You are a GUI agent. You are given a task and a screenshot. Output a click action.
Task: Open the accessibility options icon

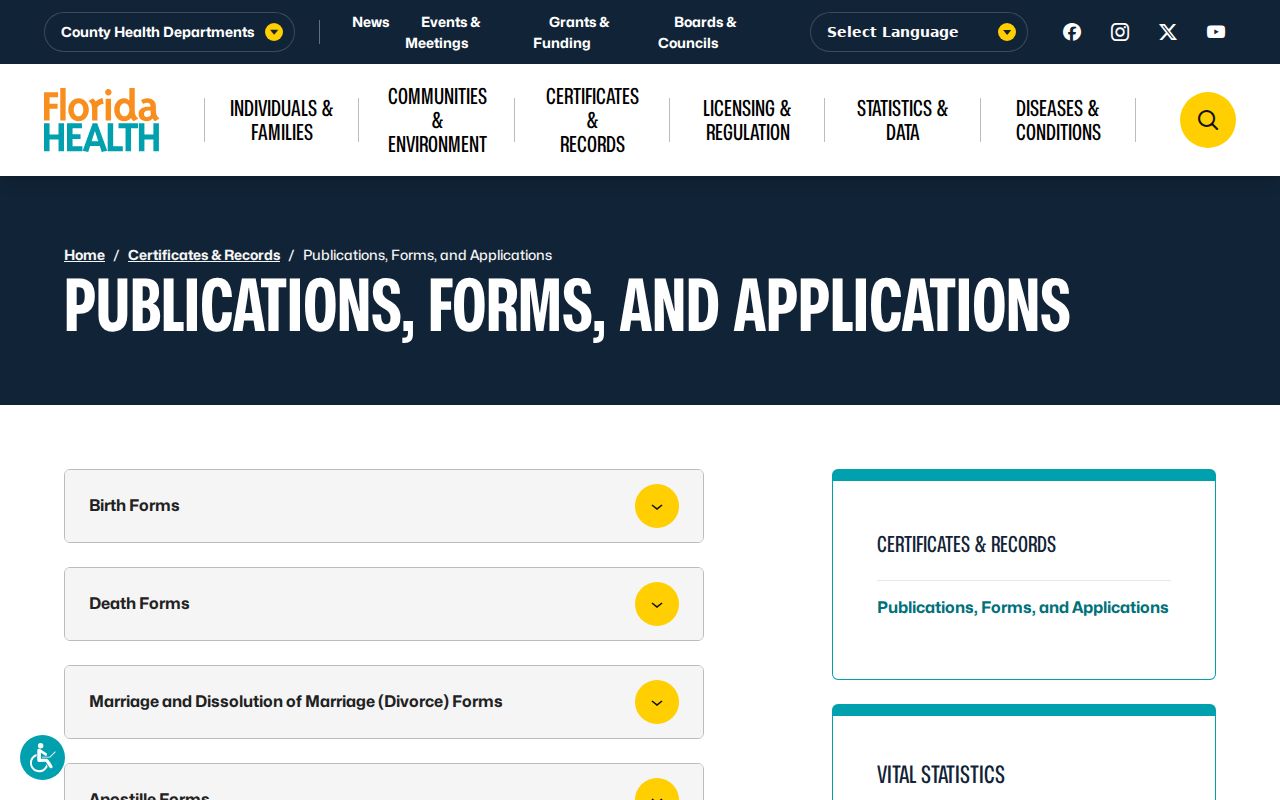(42, 758)
